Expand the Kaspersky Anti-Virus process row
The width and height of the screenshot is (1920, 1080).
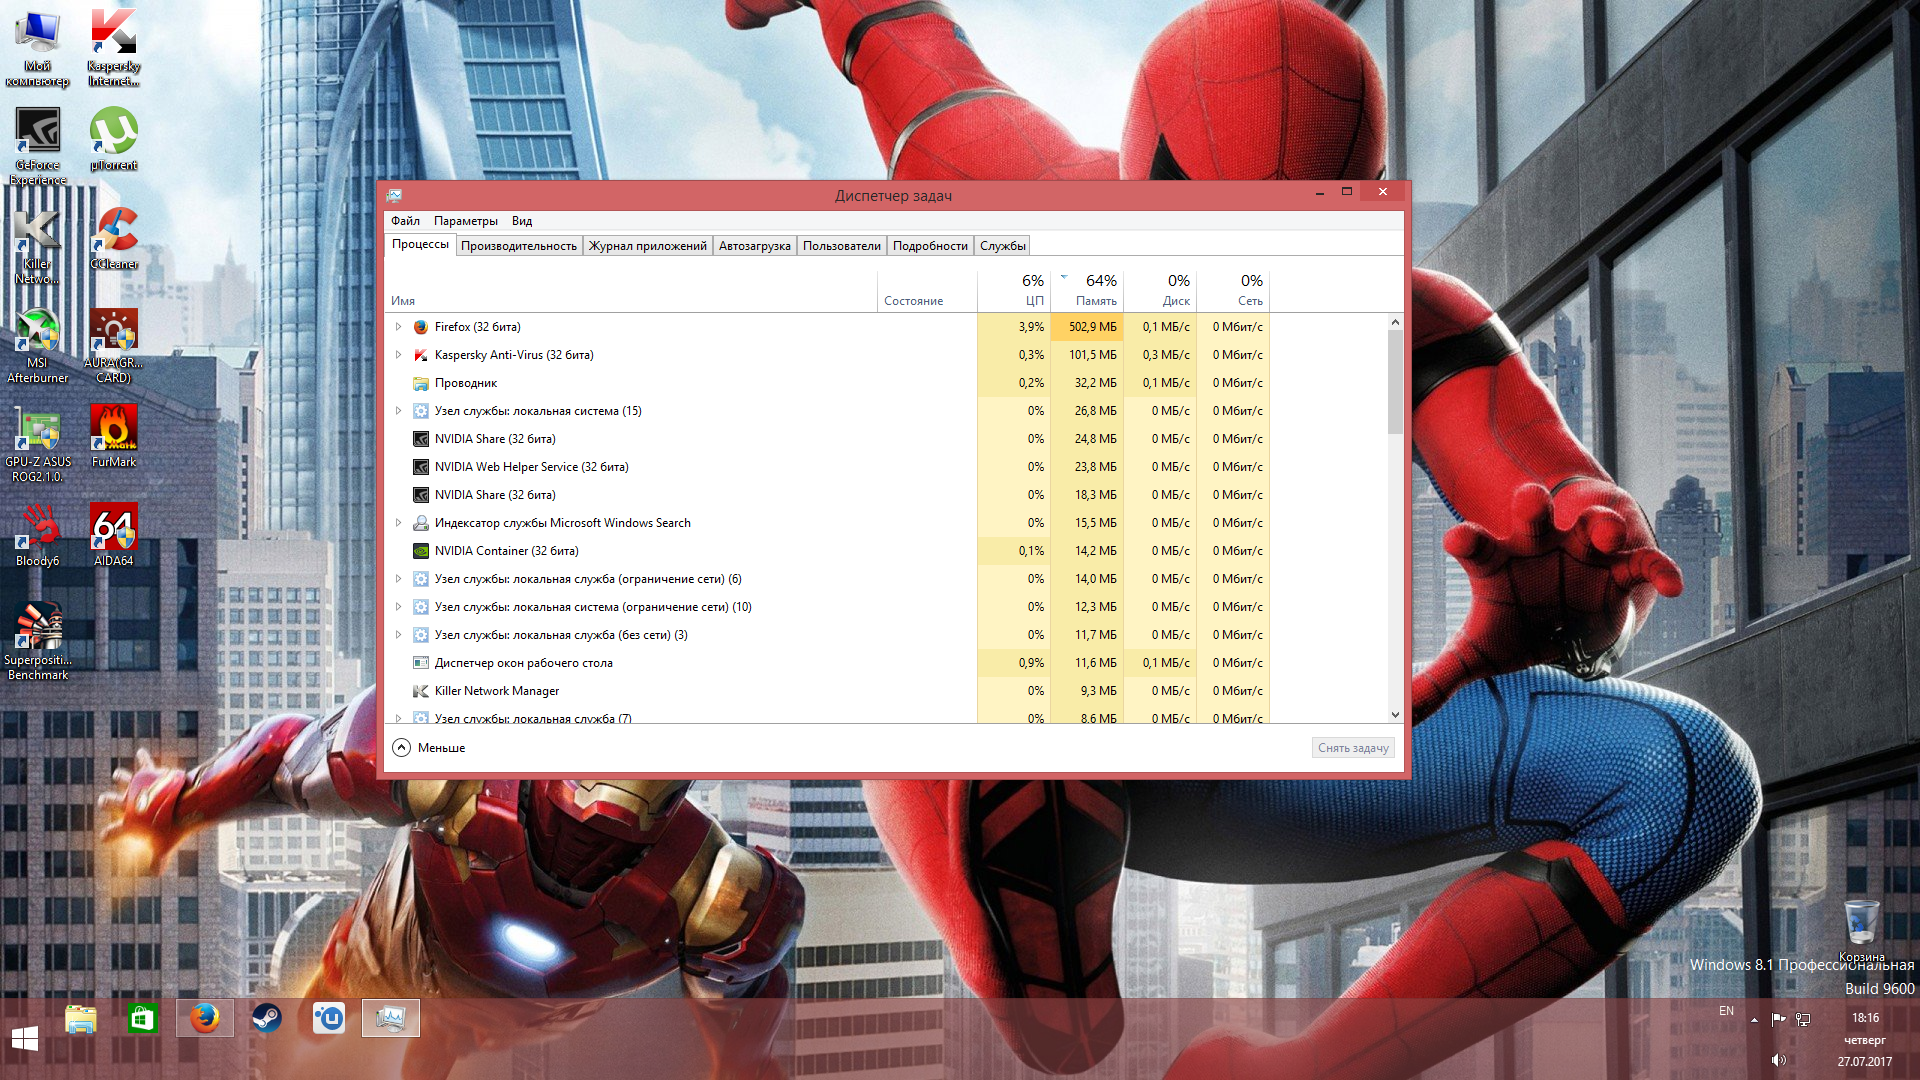[398, 355]
